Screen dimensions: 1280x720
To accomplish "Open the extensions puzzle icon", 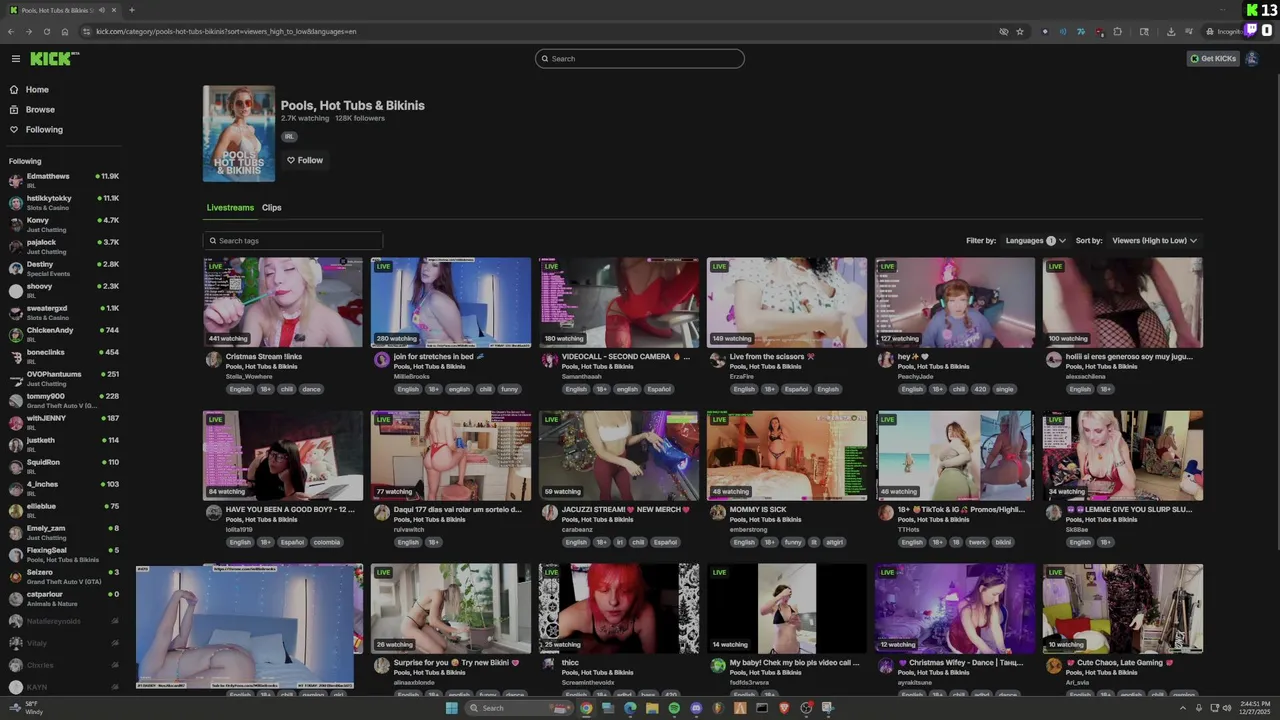I will point(1117,32).
